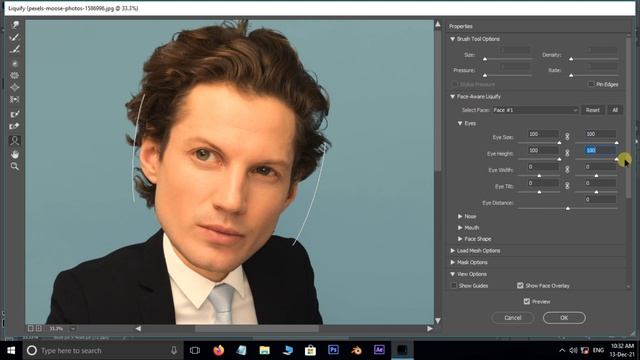Click the Eye Distance slider
This screenshot has height=360, width=640.
coord(567,208)
